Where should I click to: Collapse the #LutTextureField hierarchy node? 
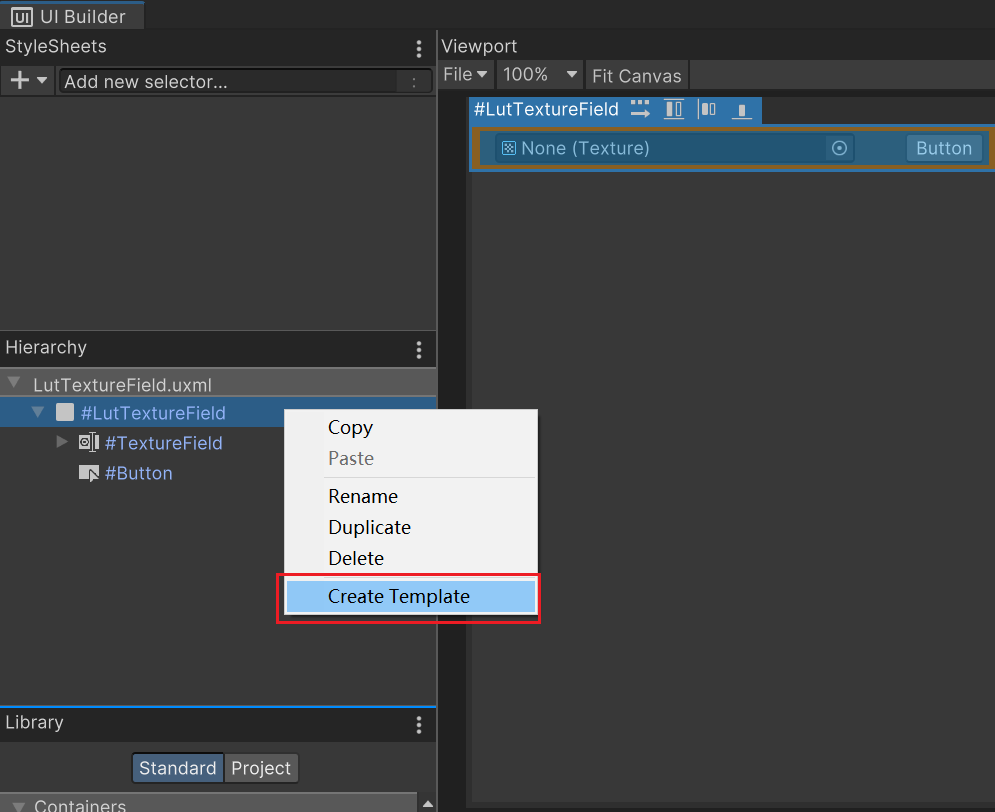click(38, 412)
